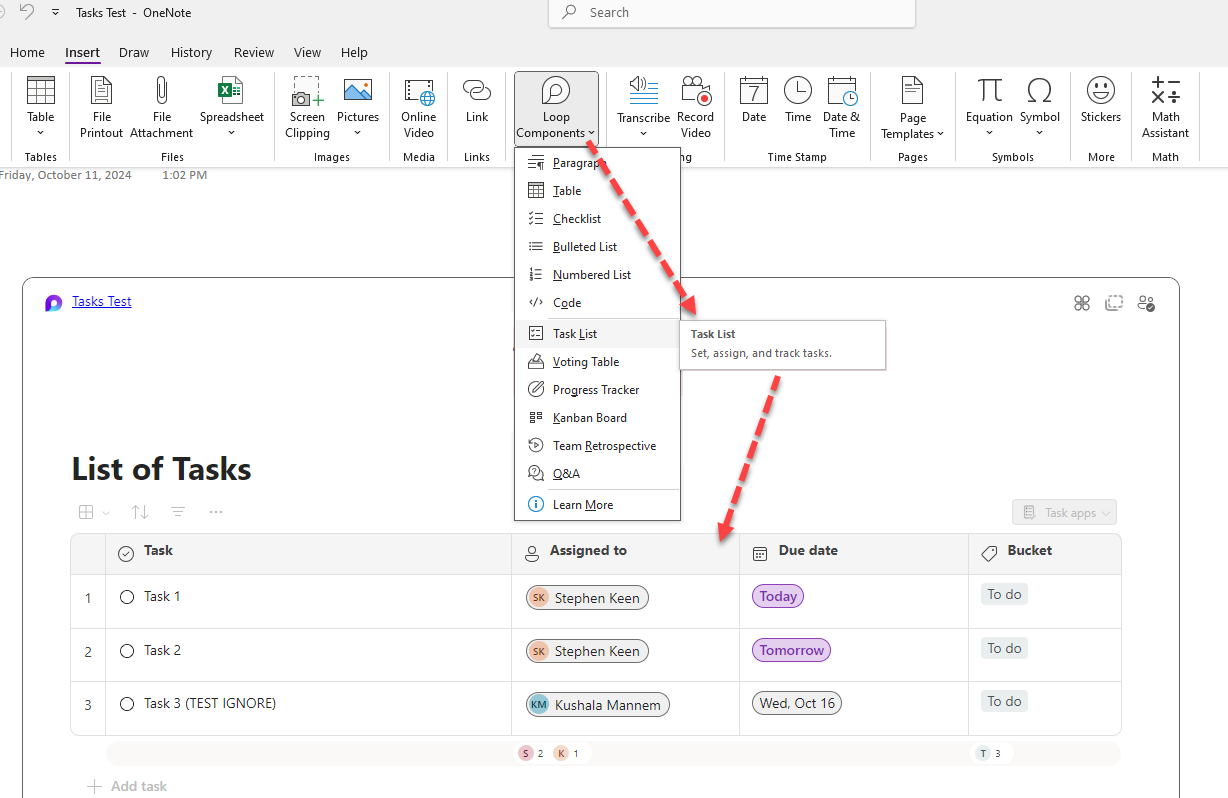Click Learn More in Loop menu
This screenshot has height=798, width=1228.
[x=597, y=505]
